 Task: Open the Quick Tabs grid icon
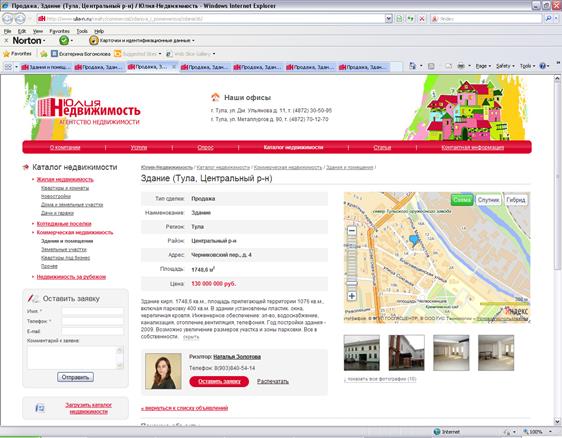point(8,67)
